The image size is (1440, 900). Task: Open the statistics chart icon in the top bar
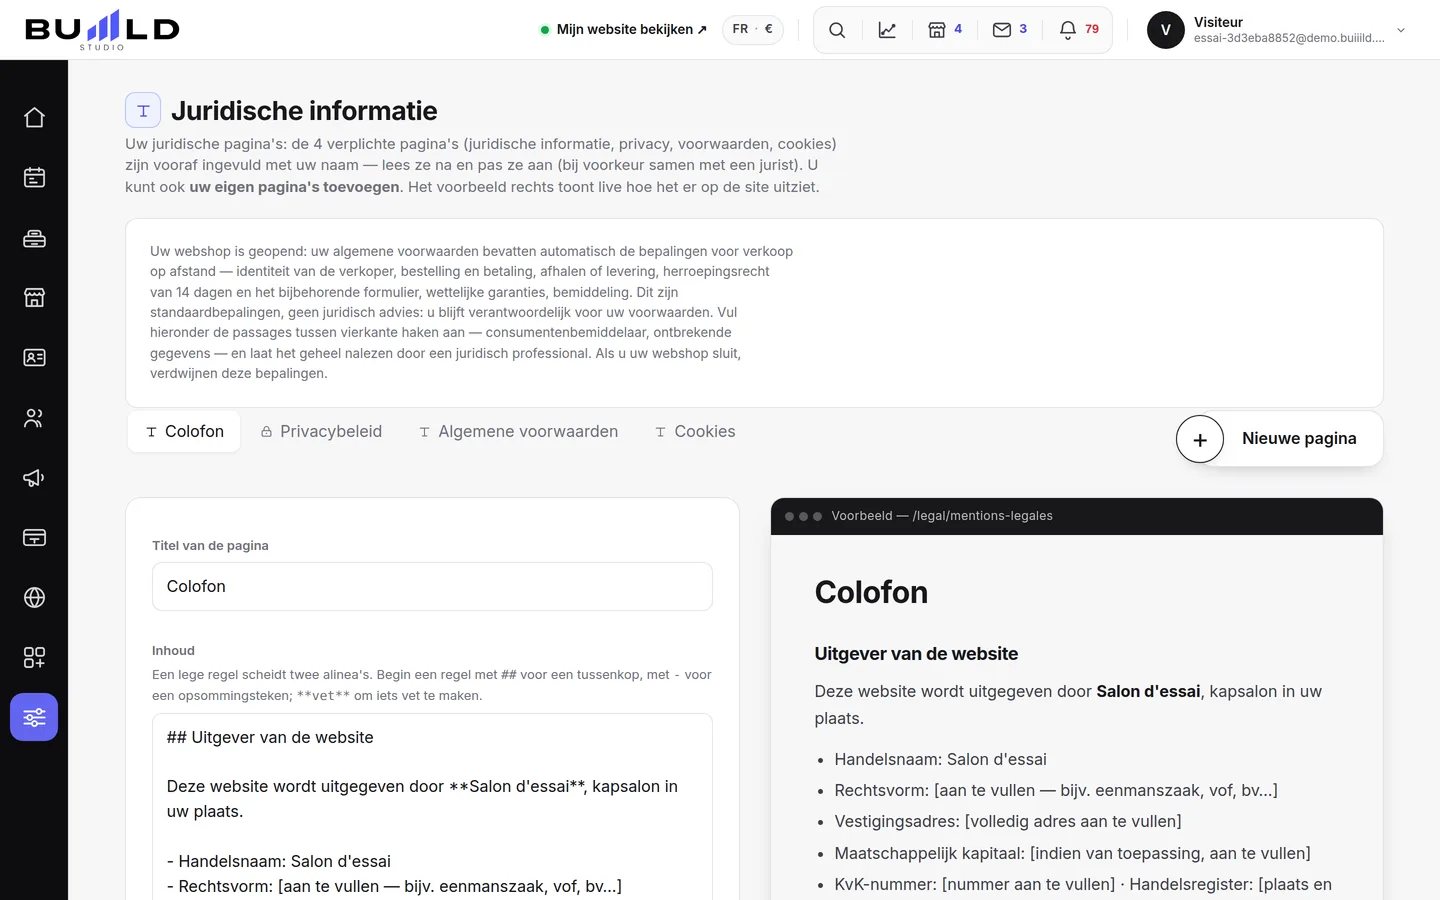(x=887, y=30)
